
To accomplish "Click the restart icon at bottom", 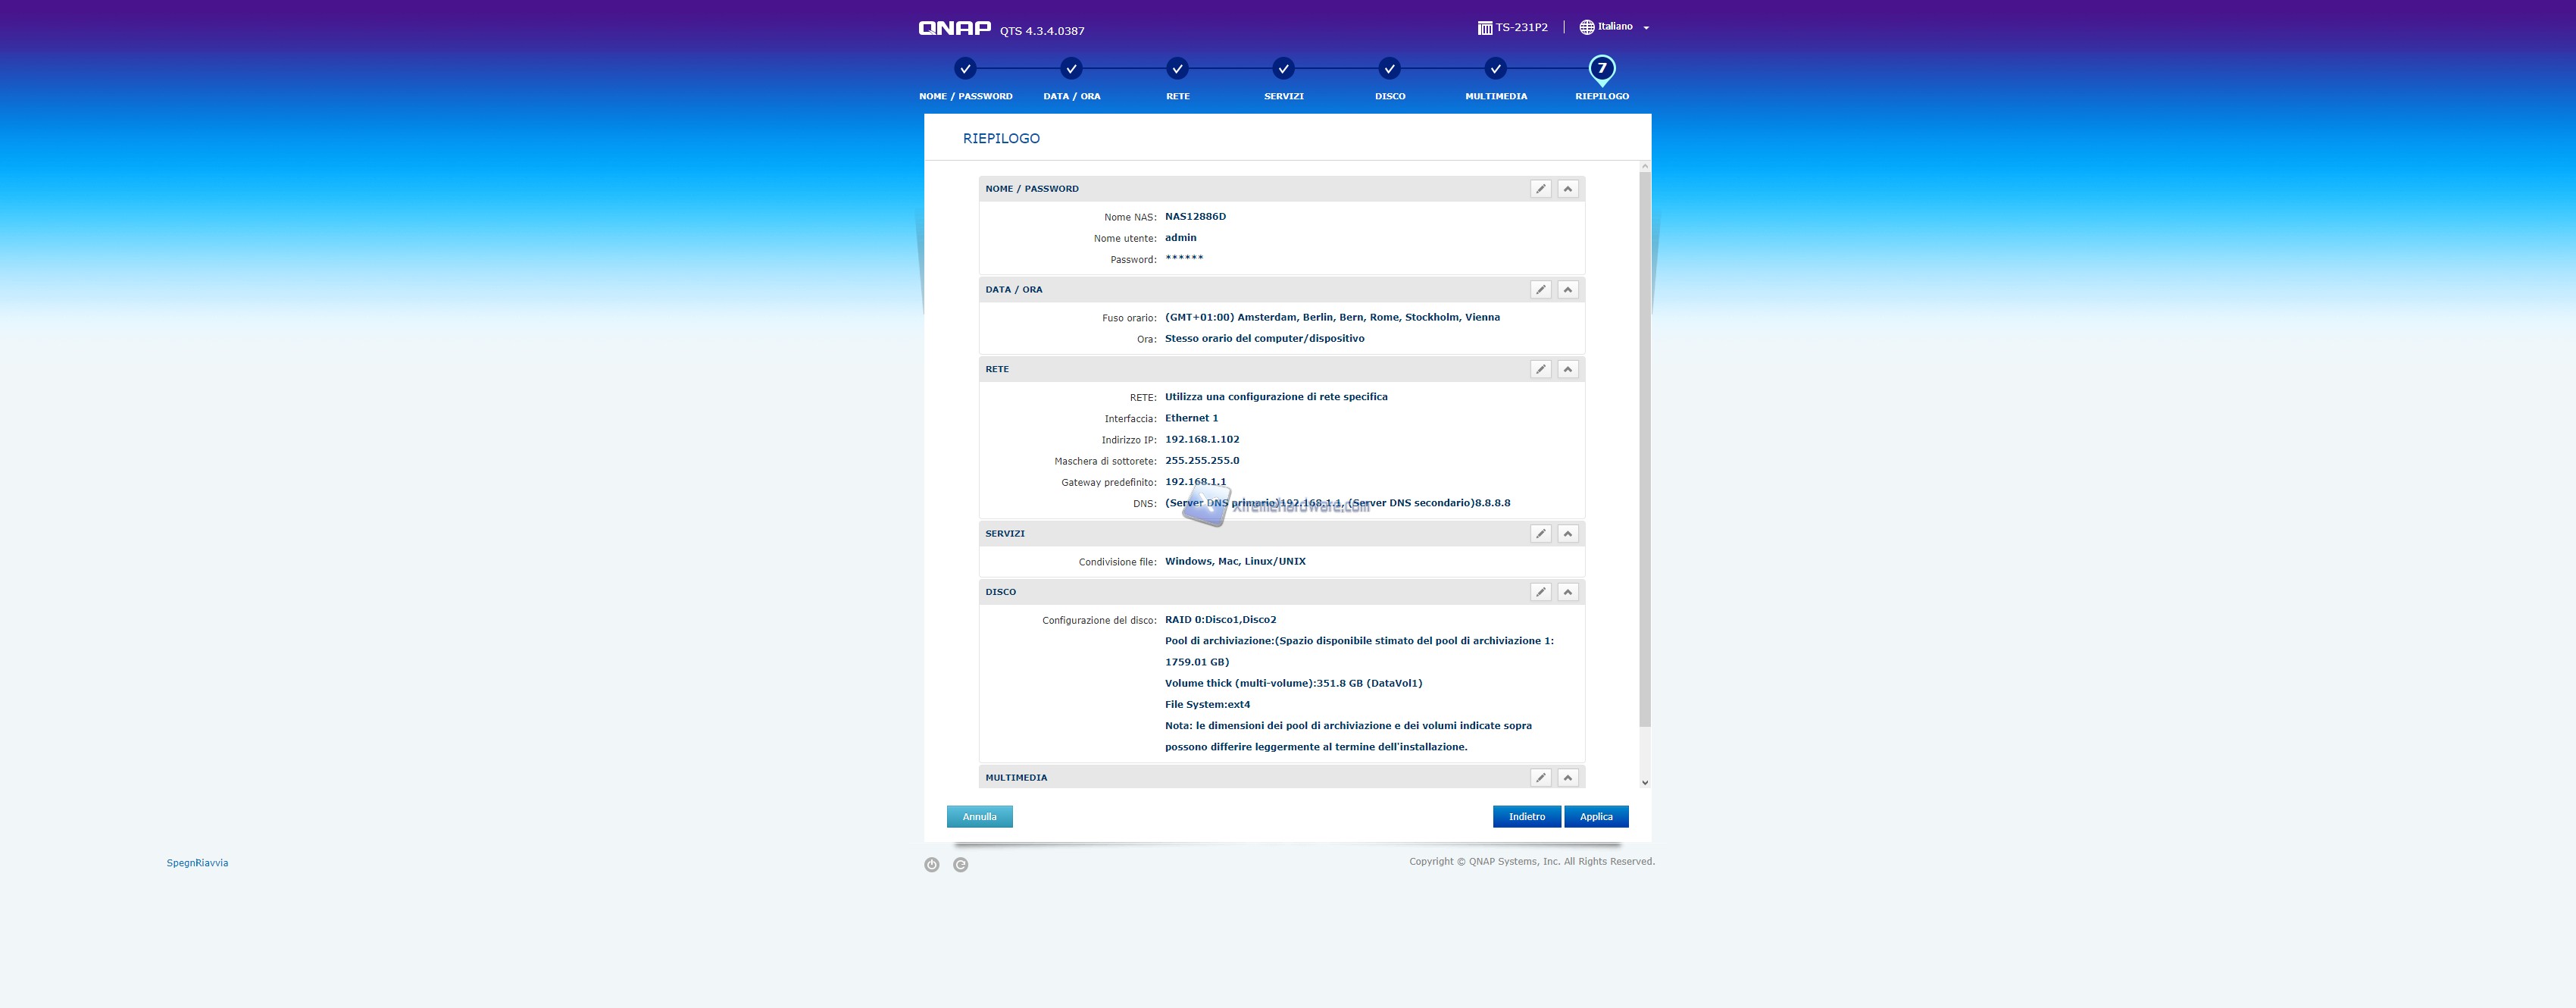I will pos(960,865).
